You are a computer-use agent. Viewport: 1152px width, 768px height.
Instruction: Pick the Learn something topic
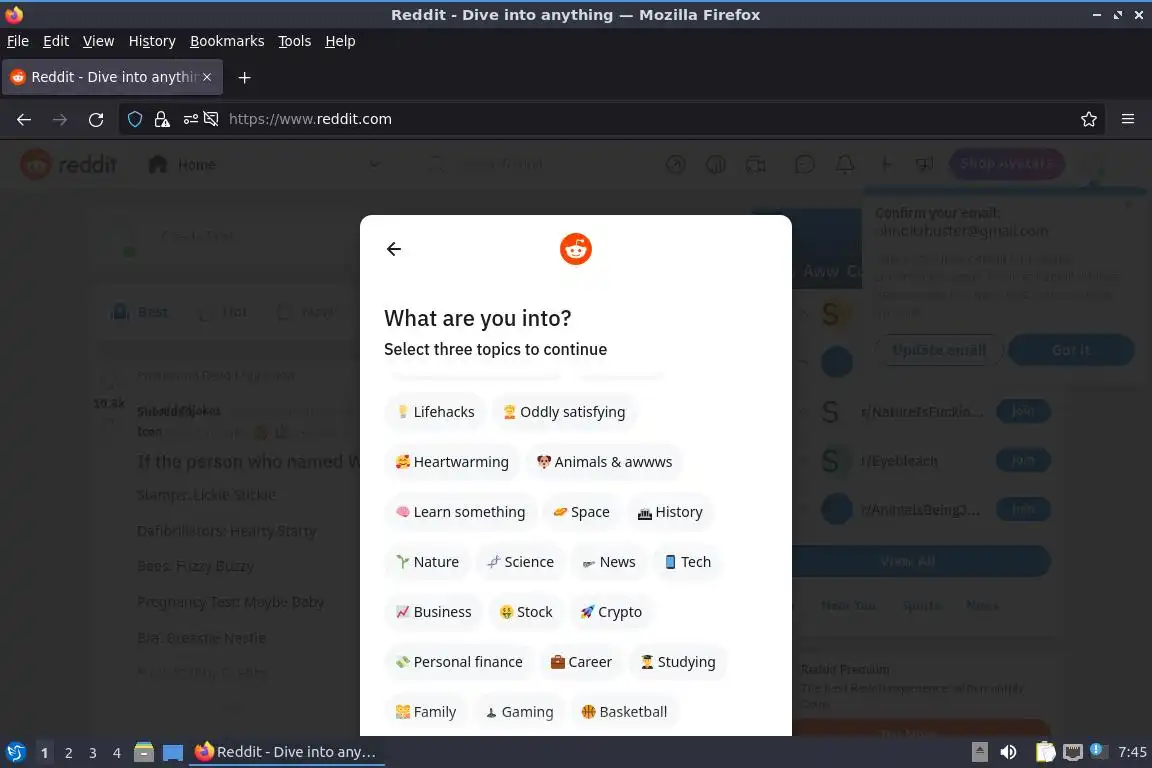click(x=461, y=512)
